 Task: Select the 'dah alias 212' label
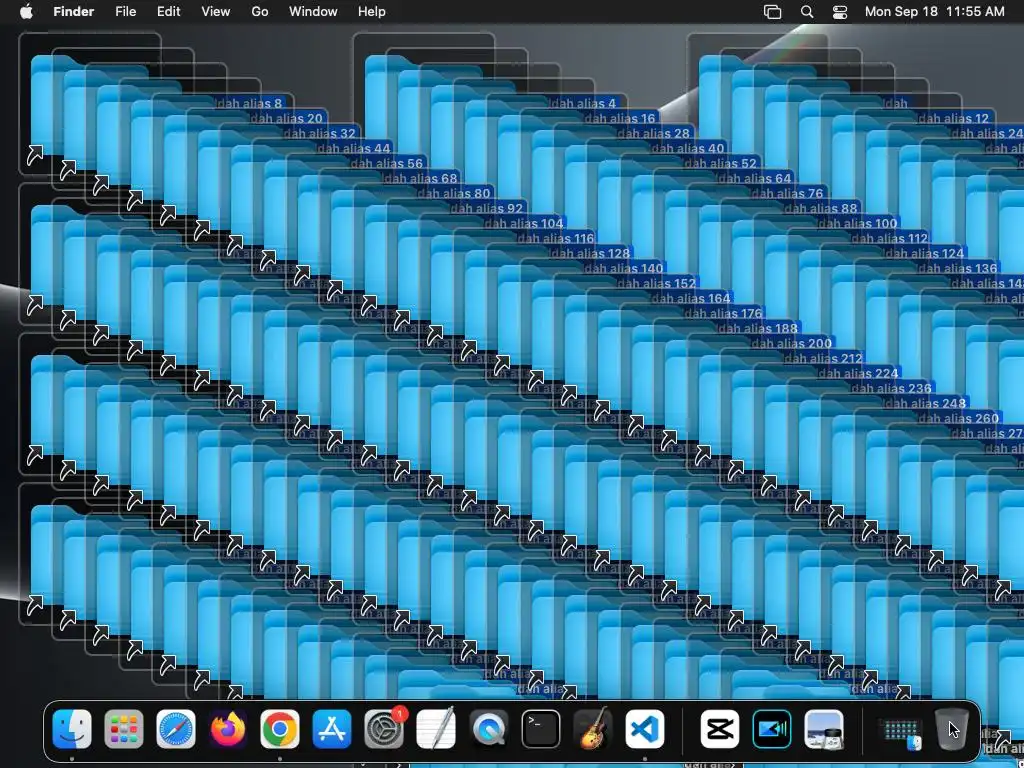(x=824, y=359)
